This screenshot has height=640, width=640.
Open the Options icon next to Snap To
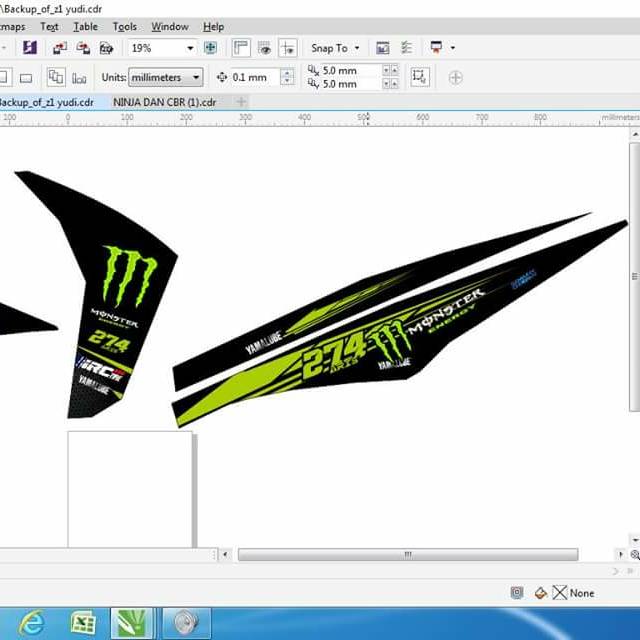(383, 48)
